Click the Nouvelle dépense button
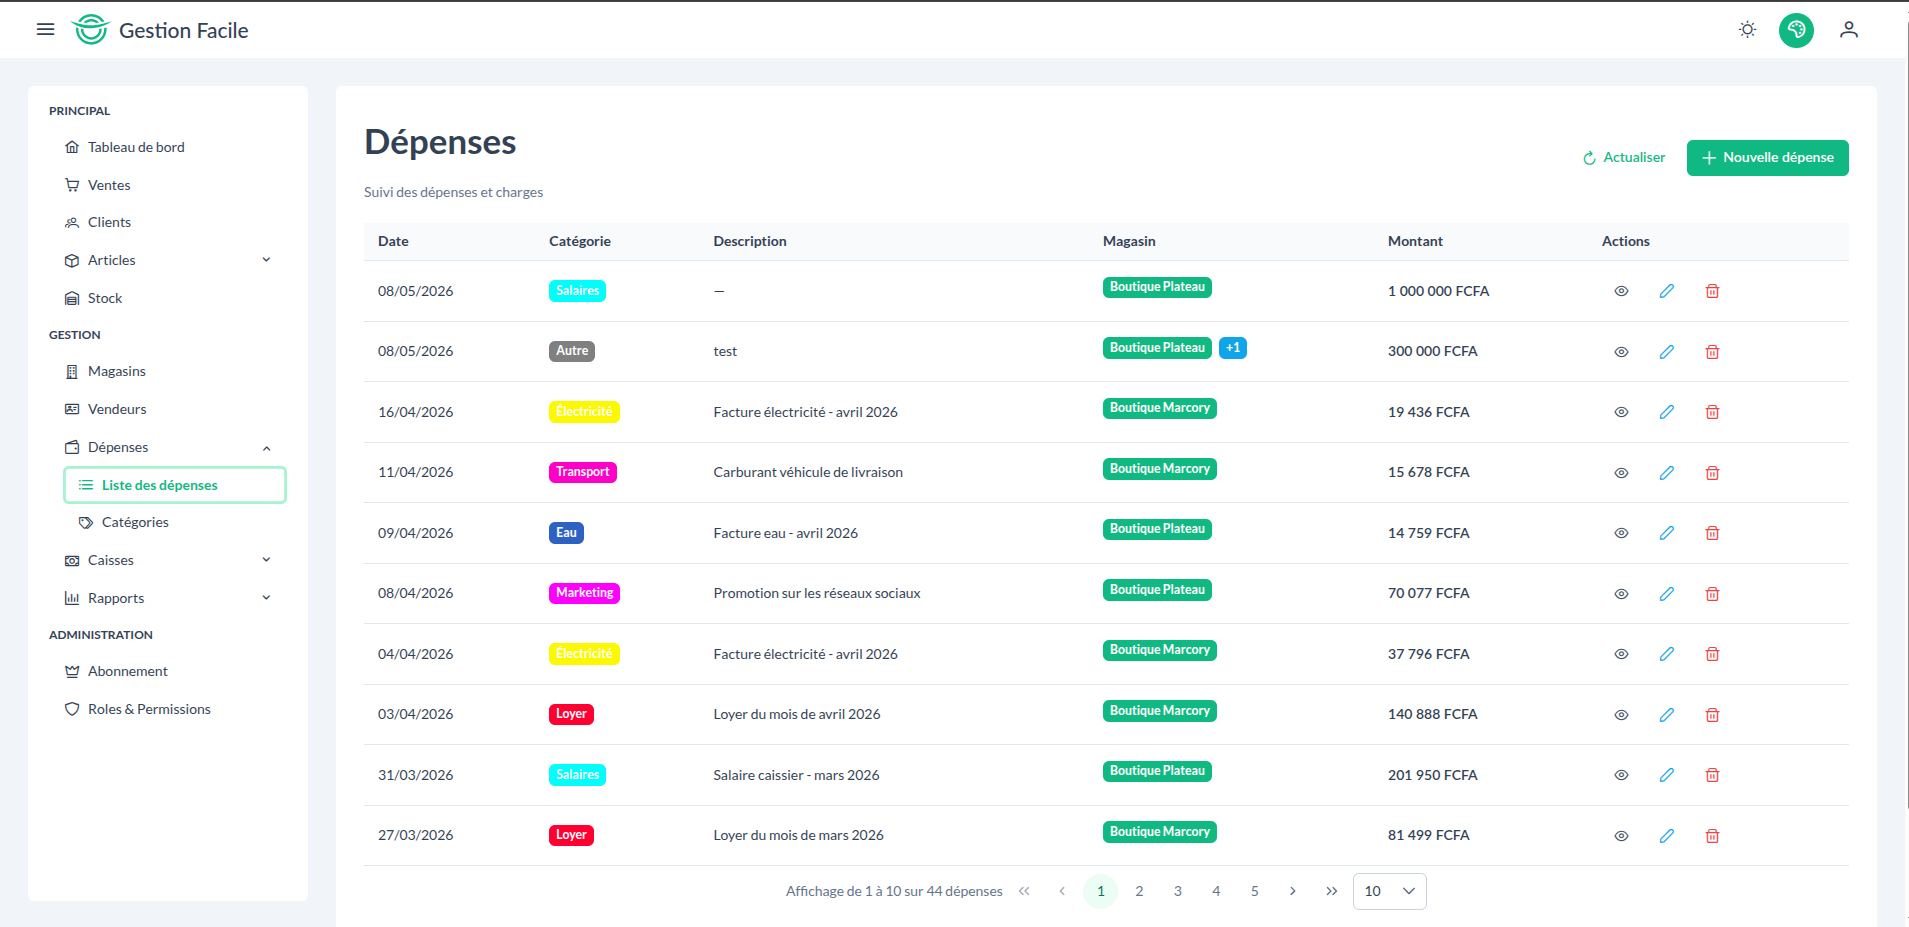The height and width of the screenshot is (927, 1909). 1767,158
